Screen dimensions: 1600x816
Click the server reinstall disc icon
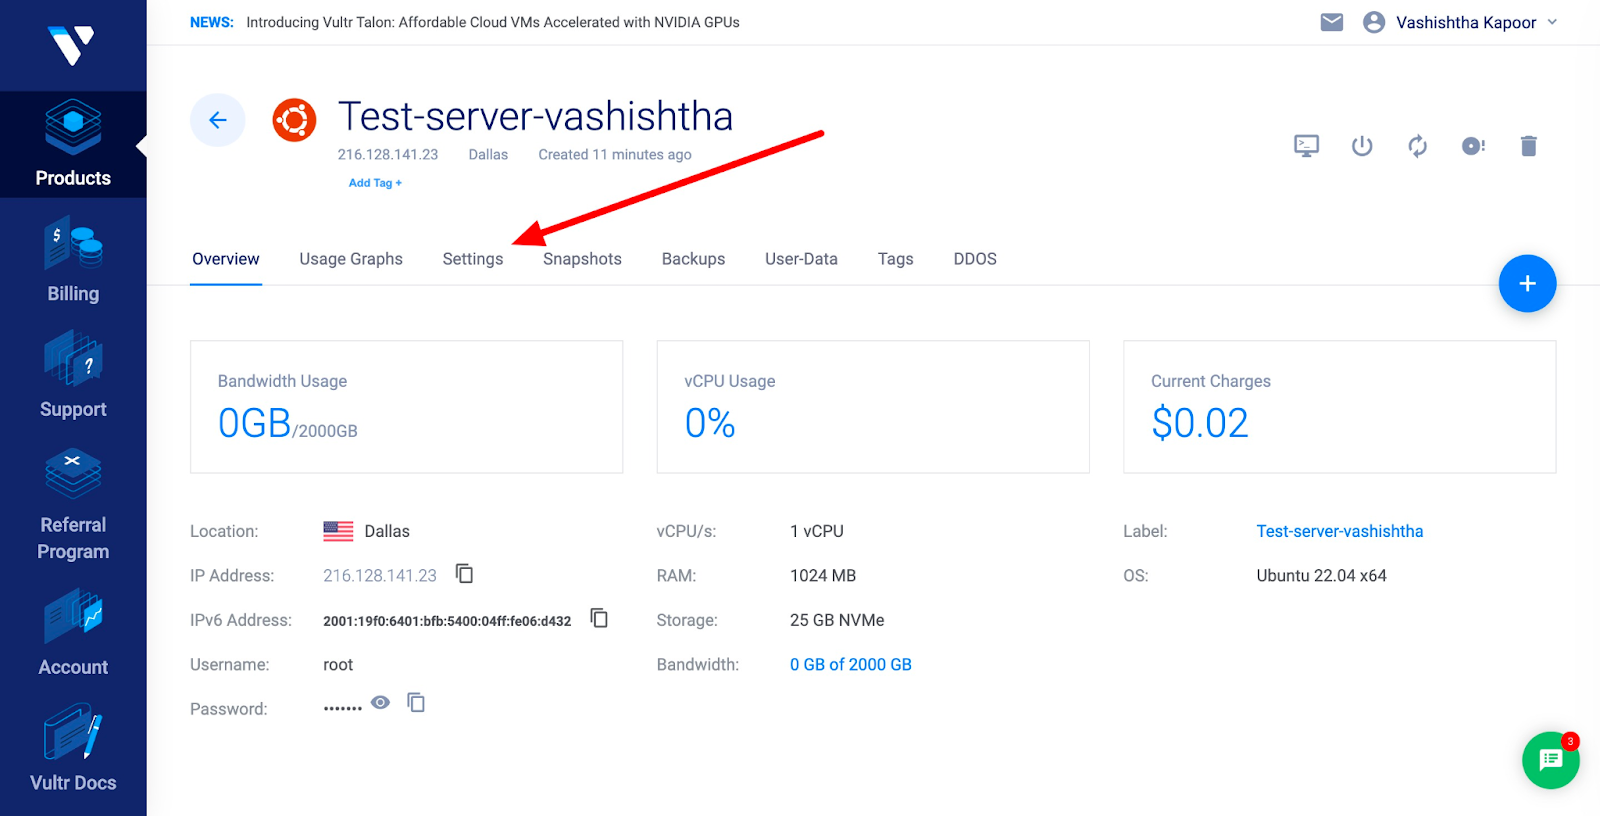1473,146
